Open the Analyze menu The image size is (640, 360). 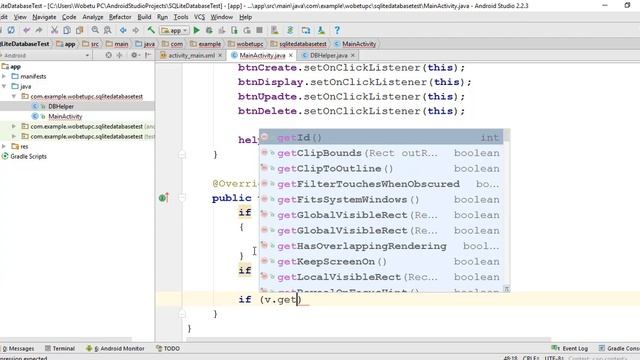(93, 17)
